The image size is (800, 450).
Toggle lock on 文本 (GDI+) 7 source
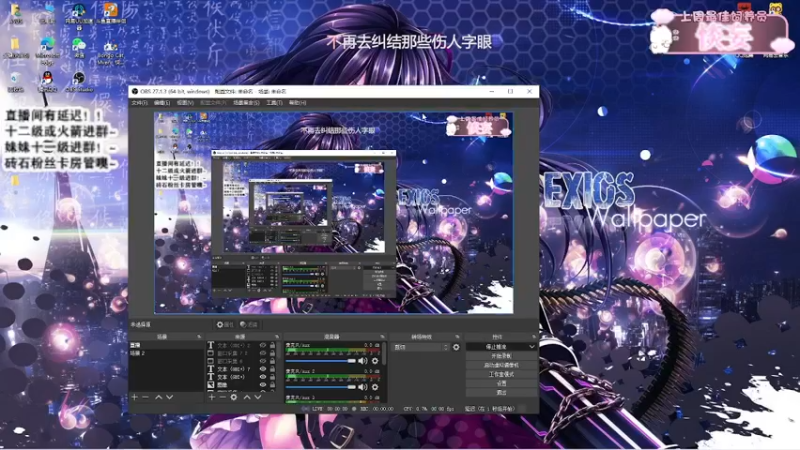coord(272,369)
